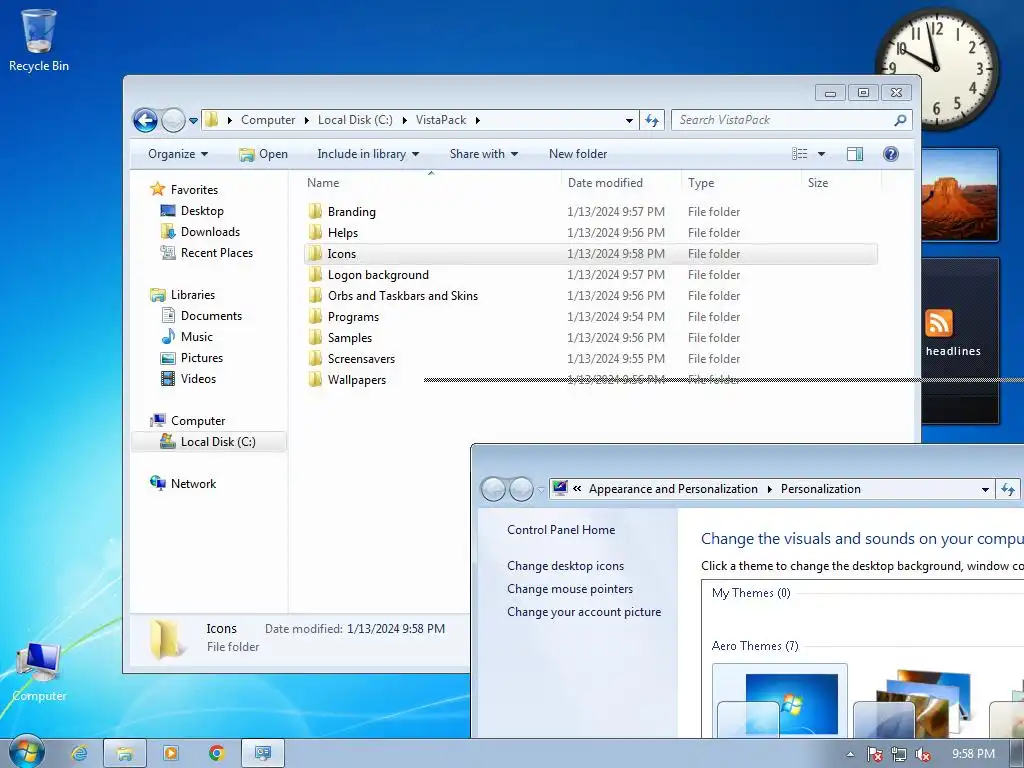Viewport: 1024px width, 768px height.
Task: Click Local Disk (C:) breadcrumb segment
Action: (x=355, y=120)
